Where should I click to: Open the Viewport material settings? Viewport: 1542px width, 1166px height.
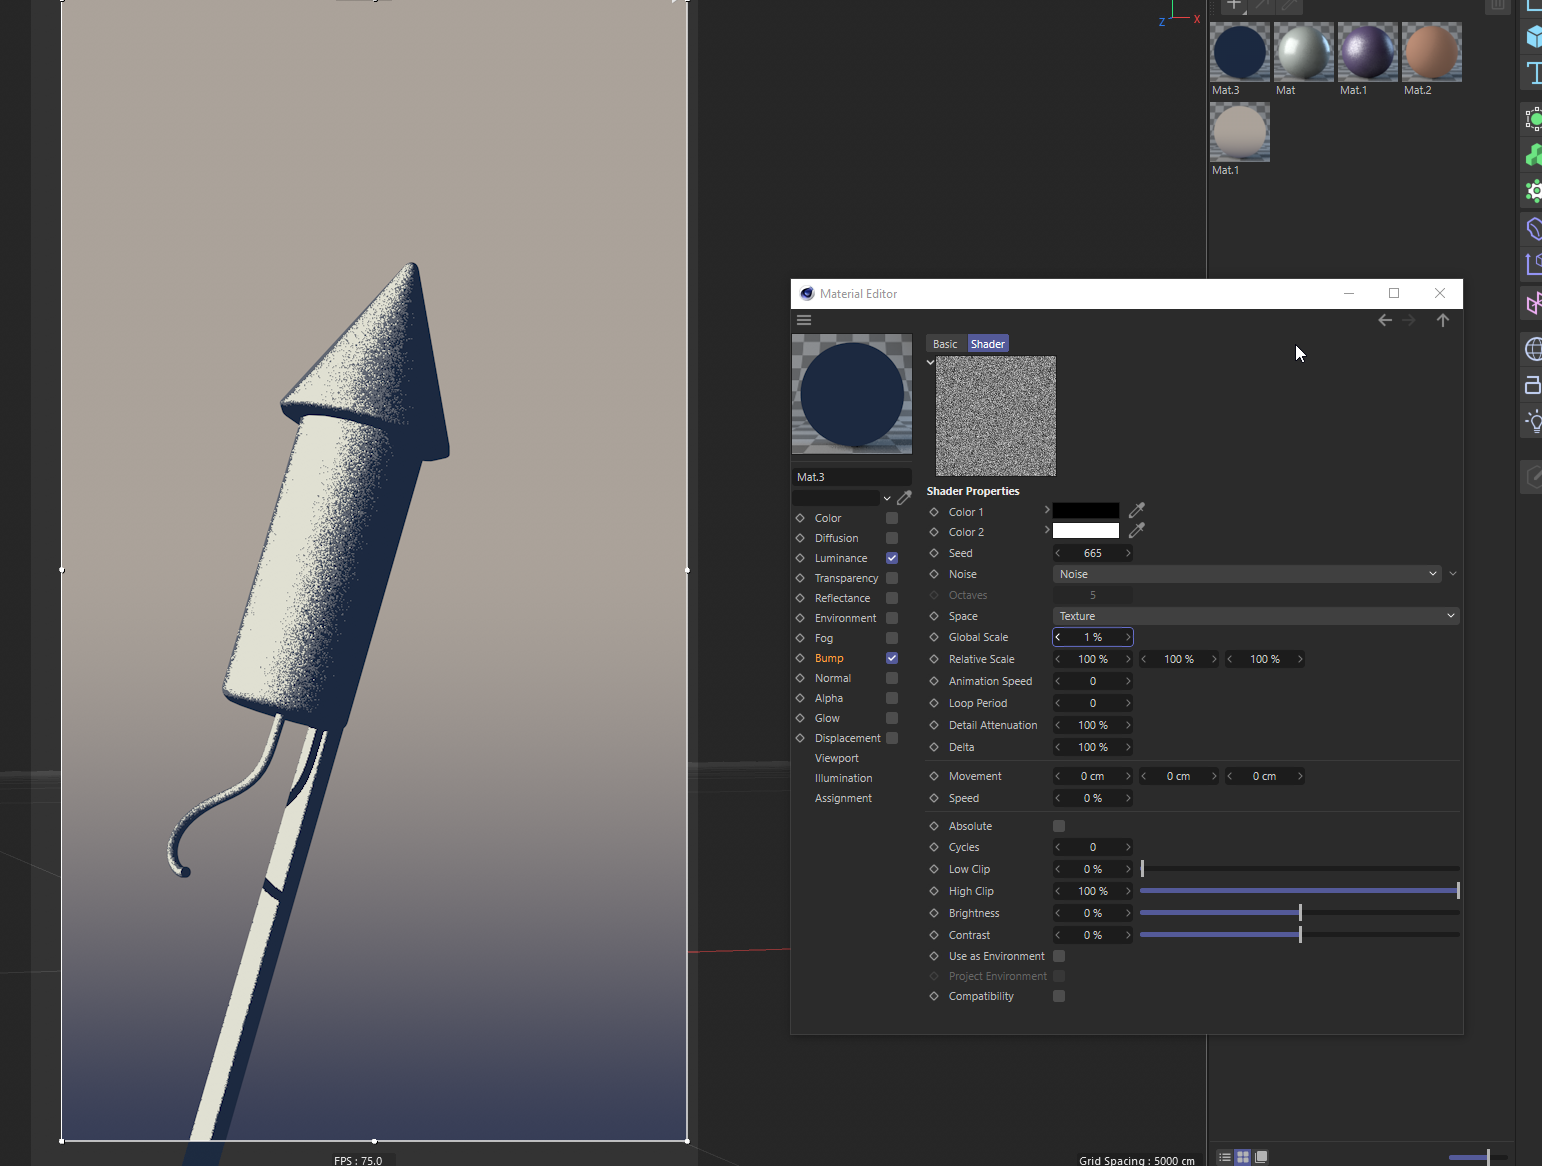pyautogui.click(x=837, y=758)
